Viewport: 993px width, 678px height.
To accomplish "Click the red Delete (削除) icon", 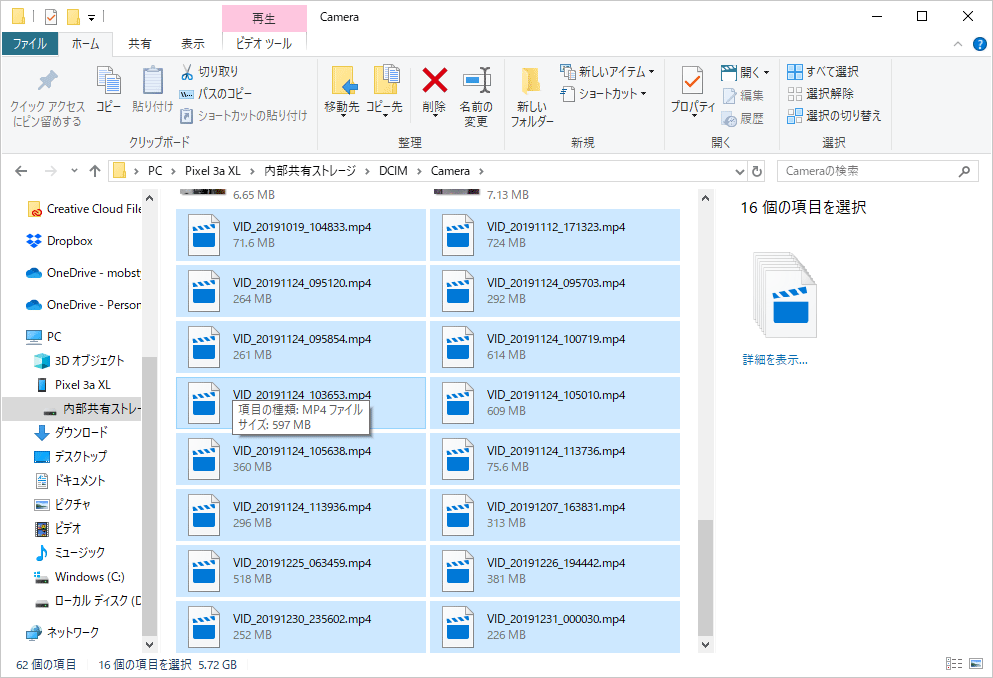I will (434, 80).
